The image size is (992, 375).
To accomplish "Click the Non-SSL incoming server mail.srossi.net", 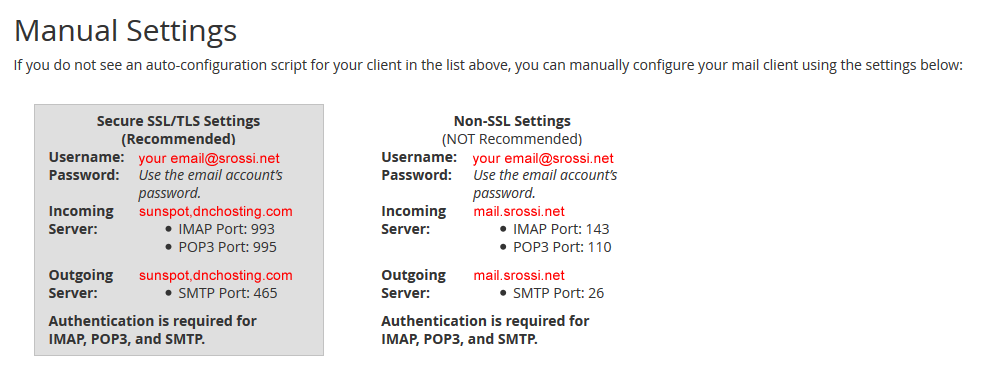I will tap(519, 211).
